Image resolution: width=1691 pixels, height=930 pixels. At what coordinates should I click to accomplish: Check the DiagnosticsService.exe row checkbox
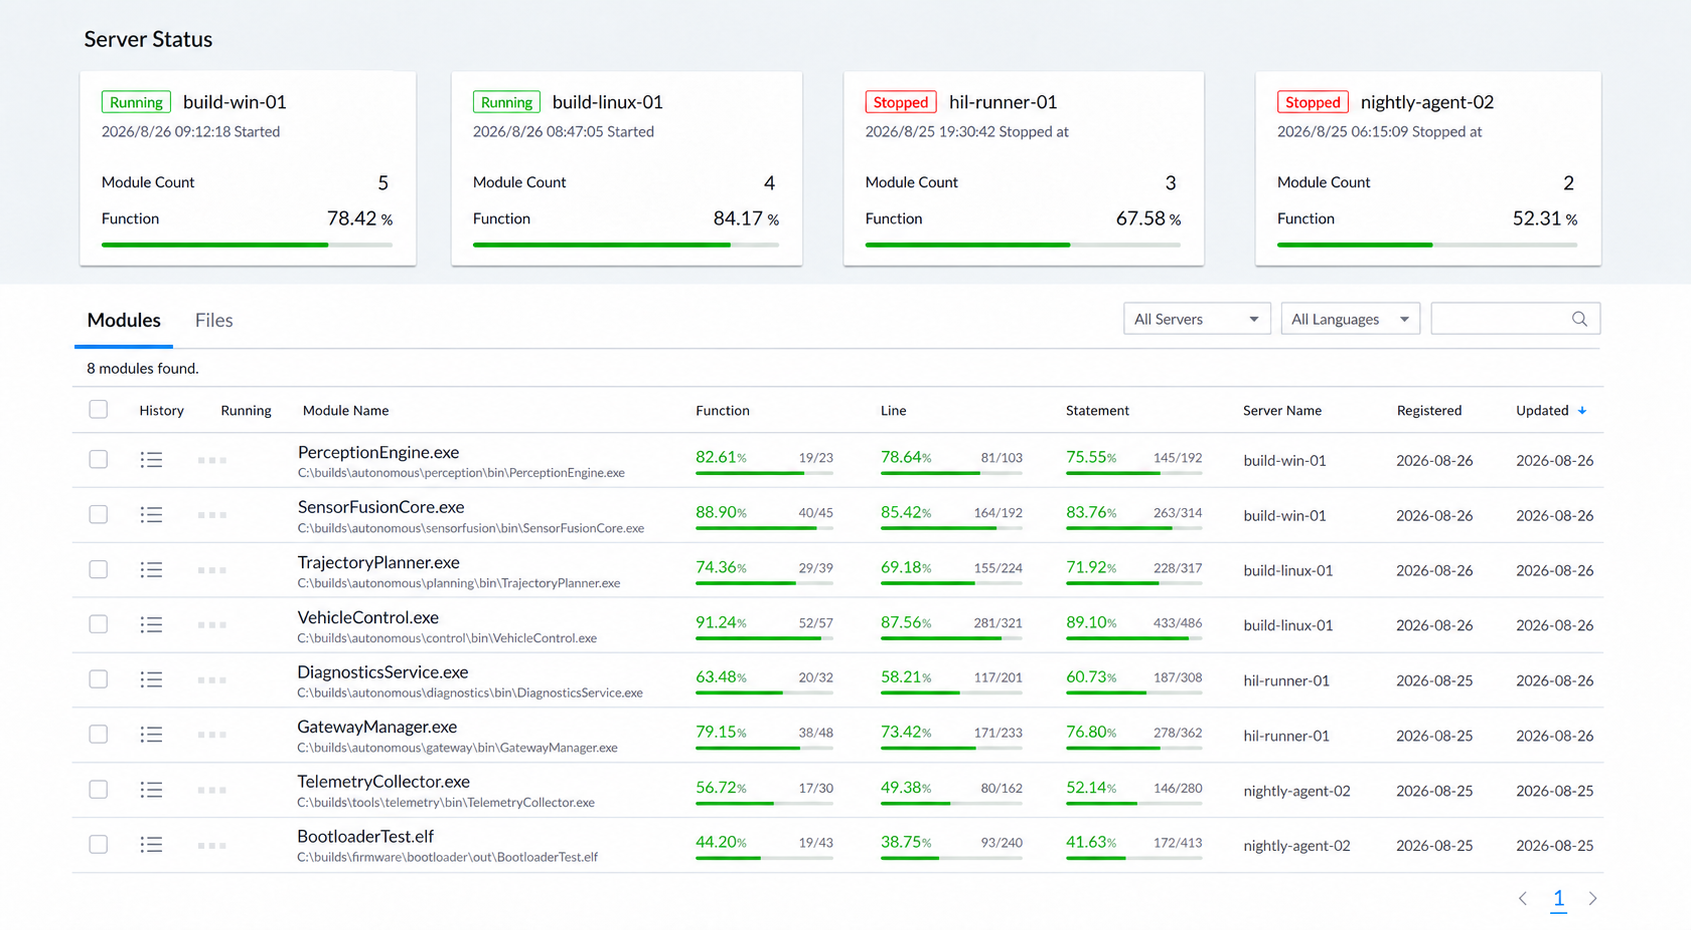(98, 679)
